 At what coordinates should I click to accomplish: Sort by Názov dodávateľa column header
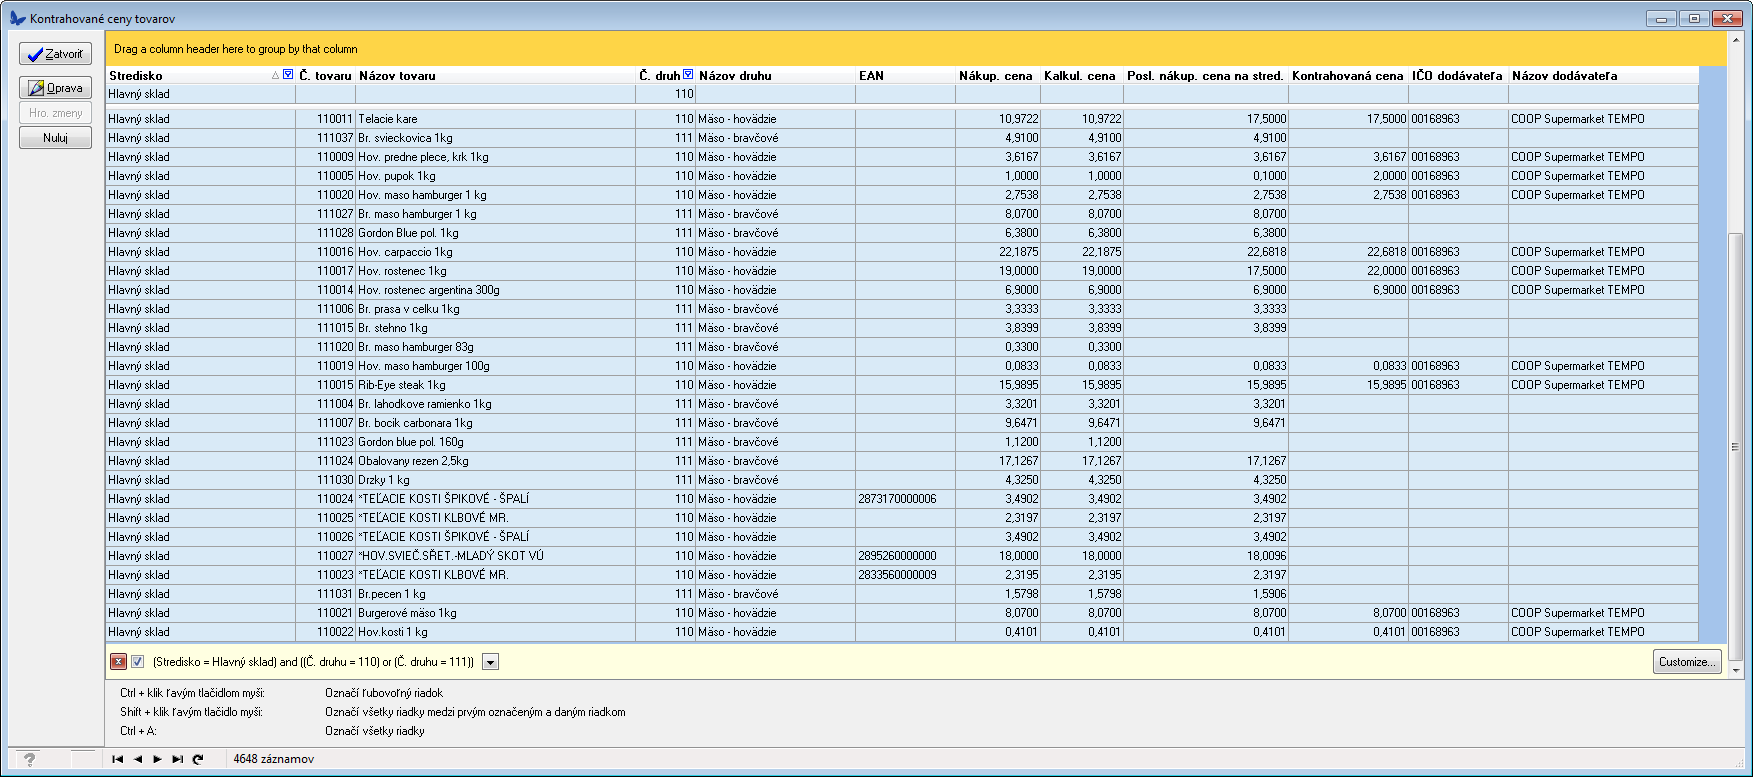[x=1603, y=76]
